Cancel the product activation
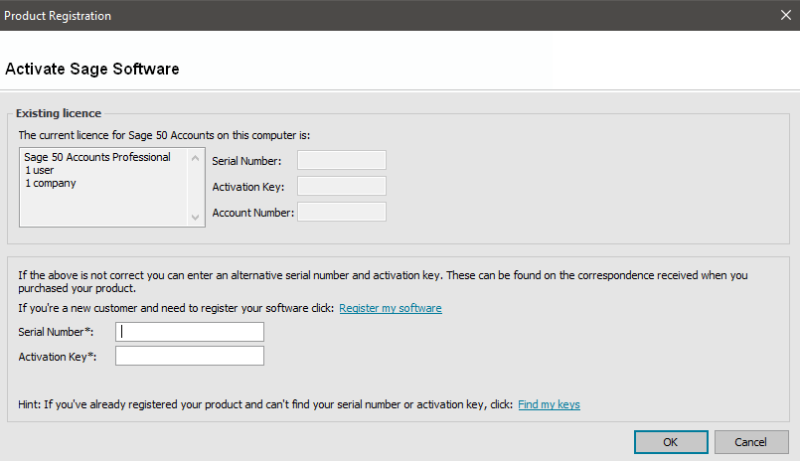Image resolution: width=800 pixels, height=461 pixels. click(x=751, y=442)
